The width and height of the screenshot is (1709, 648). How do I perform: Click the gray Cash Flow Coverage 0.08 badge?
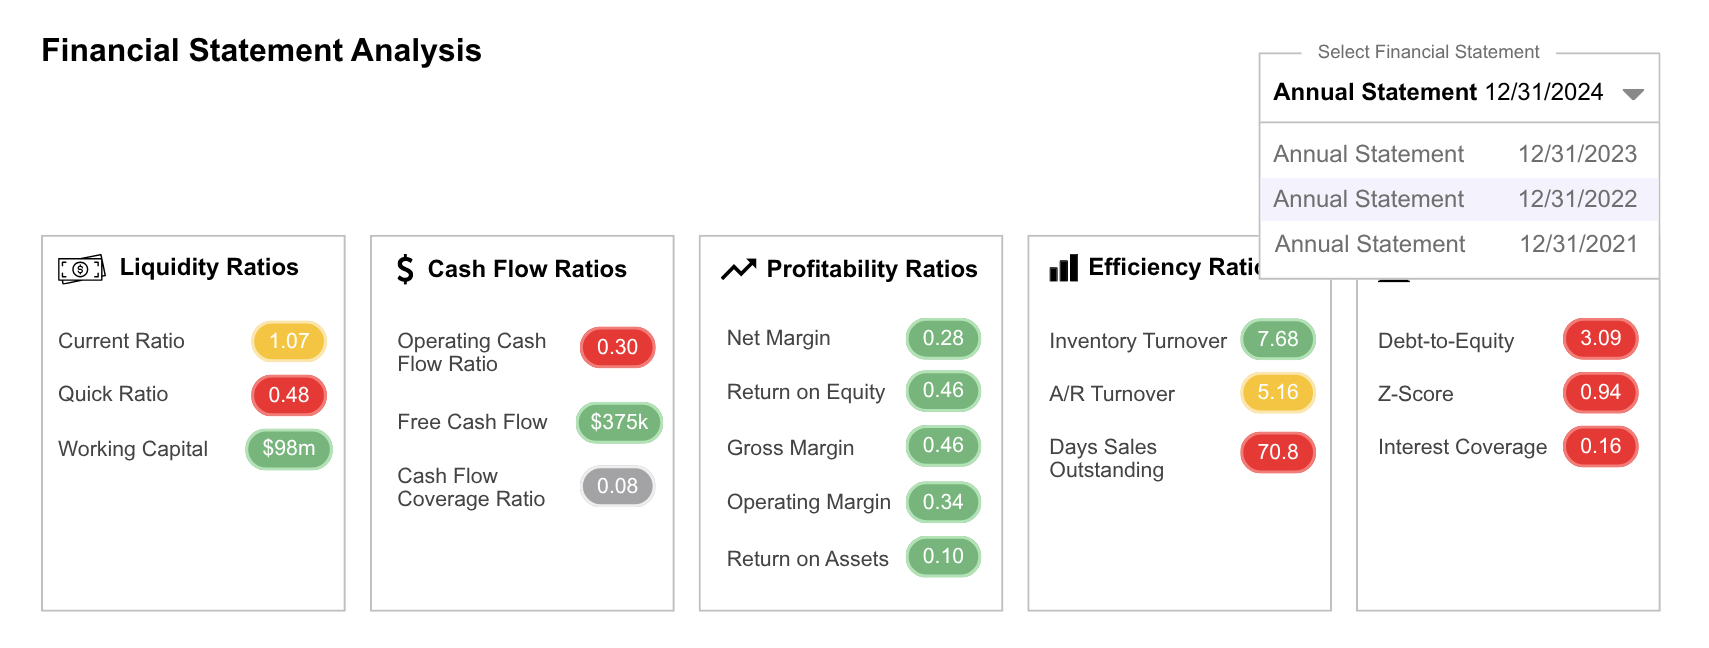[x=617, y=486]
